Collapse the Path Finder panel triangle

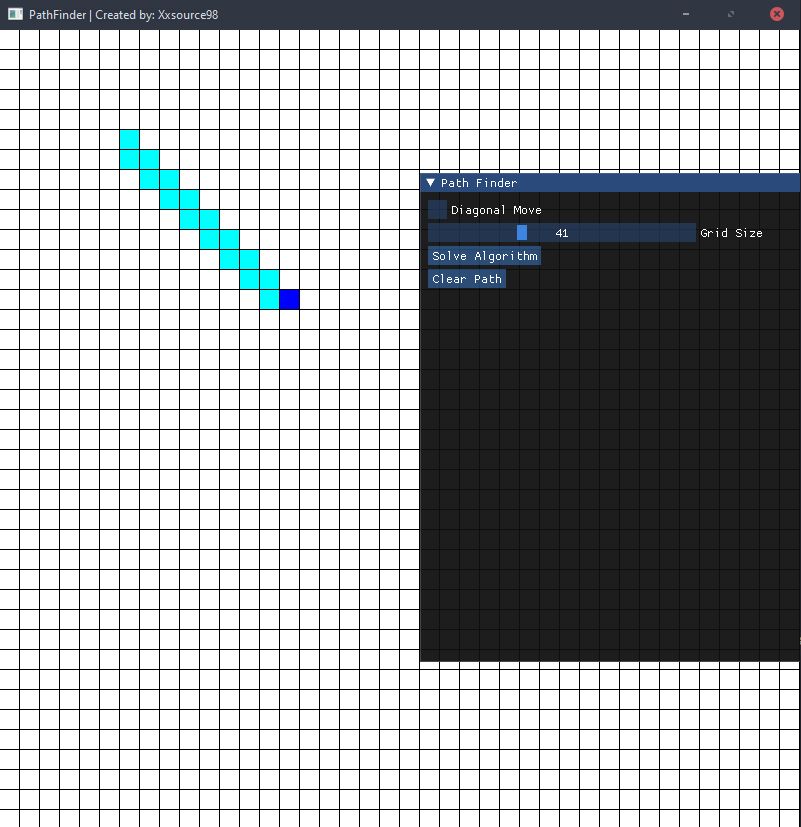pos(431,182)
